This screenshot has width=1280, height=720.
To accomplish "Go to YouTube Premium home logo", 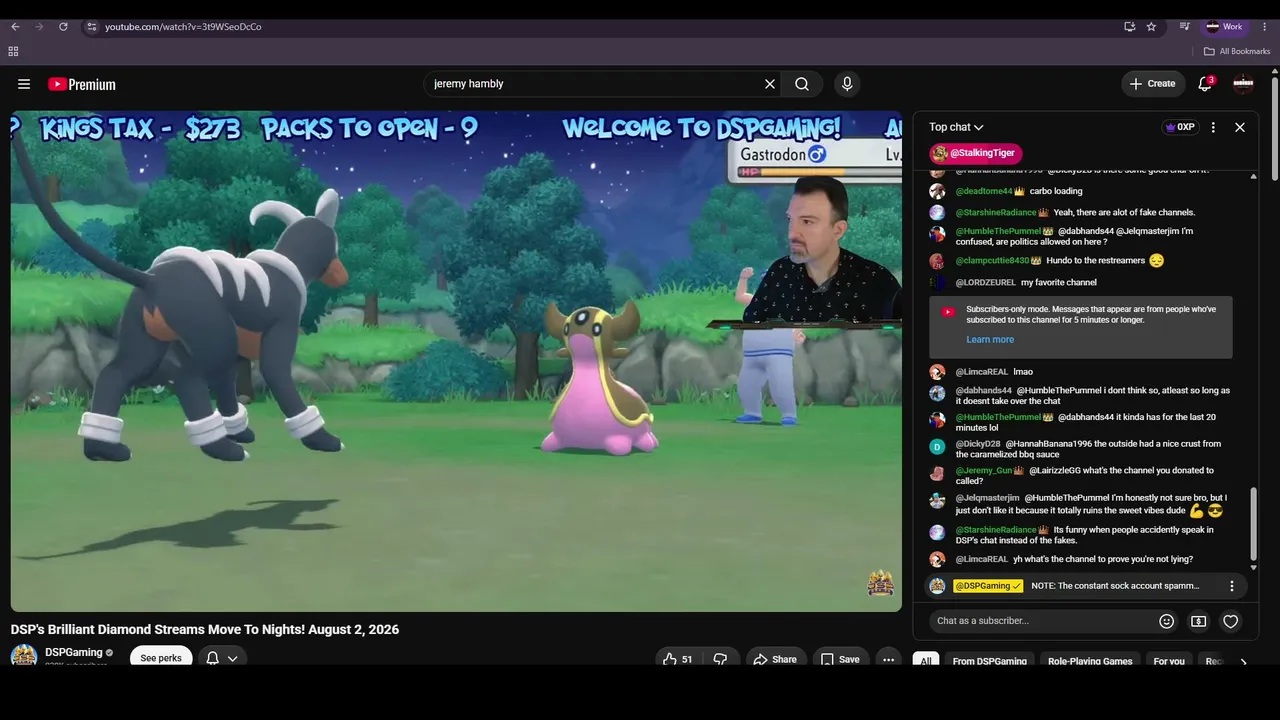I will [x=82, y=84].
